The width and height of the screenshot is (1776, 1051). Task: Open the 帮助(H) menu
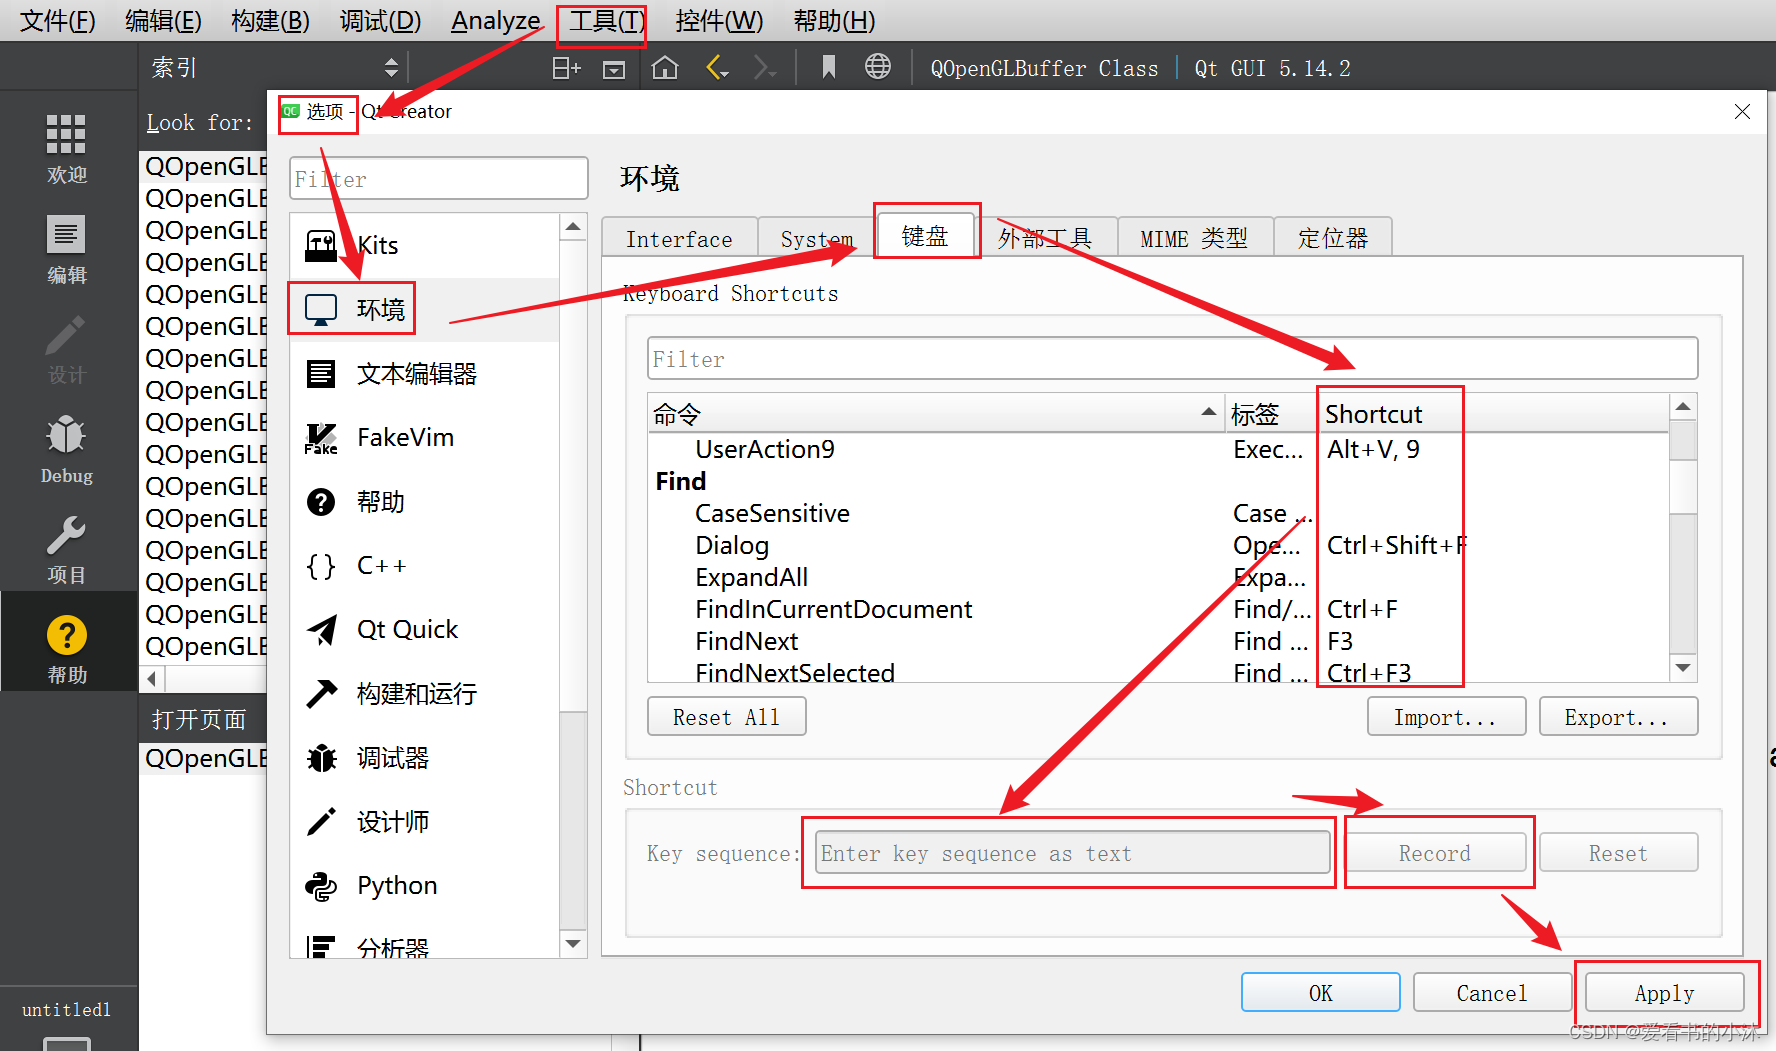834,20
